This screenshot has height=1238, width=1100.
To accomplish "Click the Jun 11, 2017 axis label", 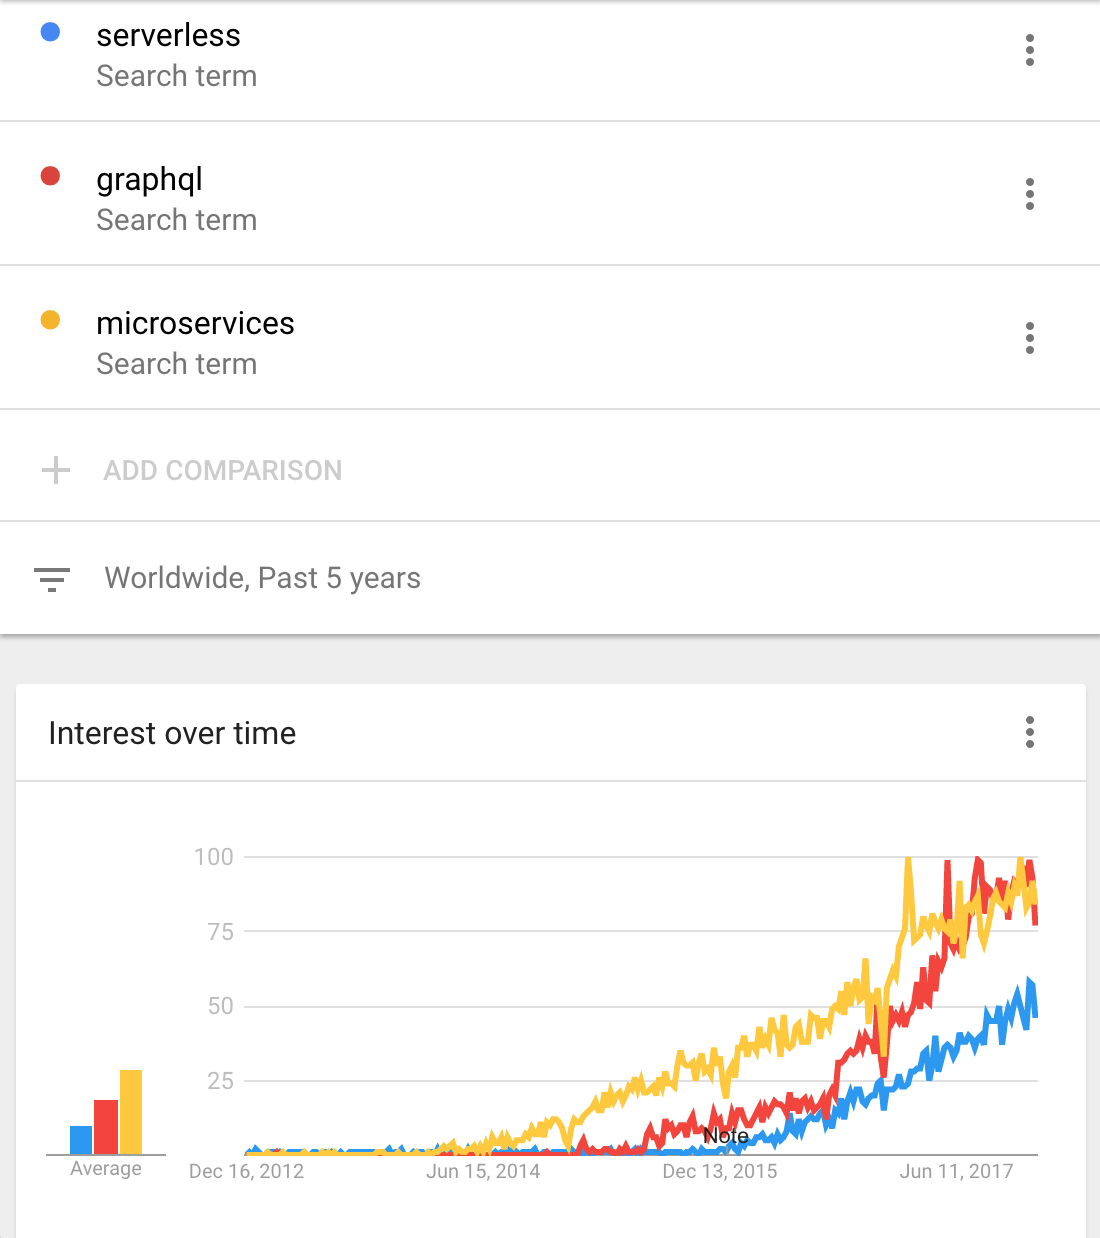I will click(956, 1171).
